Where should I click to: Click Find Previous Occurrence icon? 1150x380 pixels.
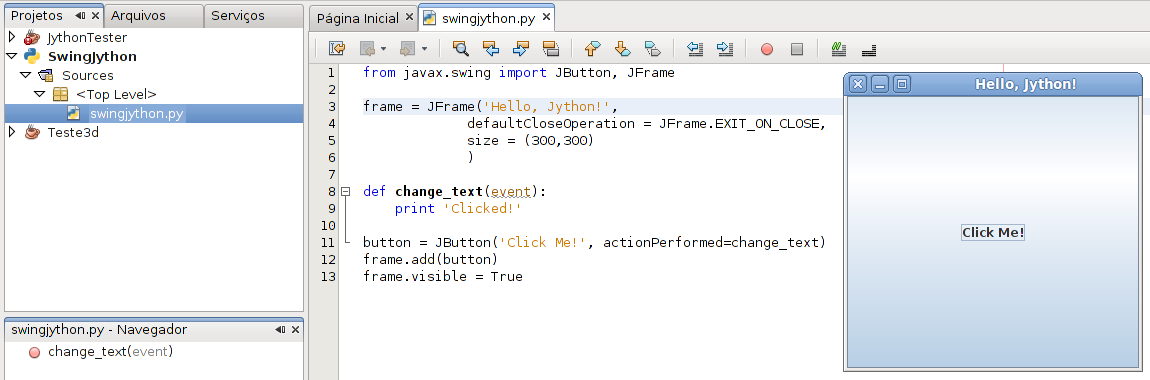click(491, 49)
